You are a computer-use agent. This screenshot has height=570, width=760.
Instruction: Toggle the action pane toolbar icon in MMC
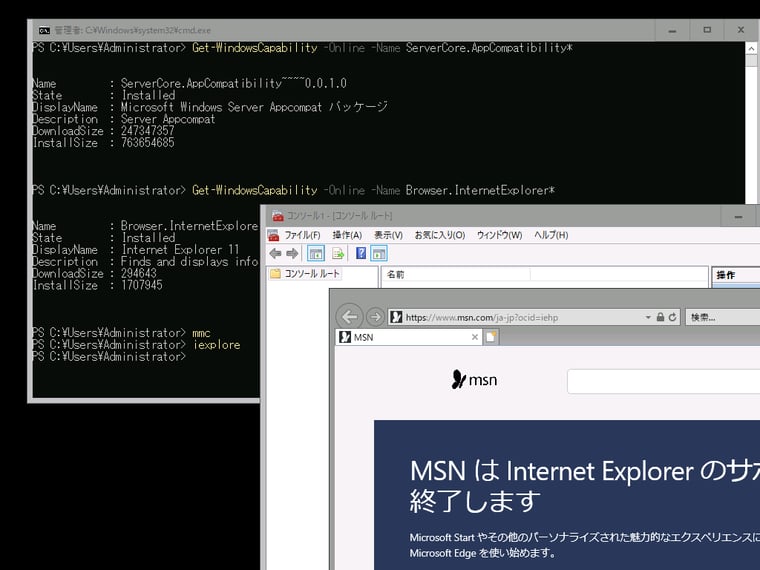(379, 253)
